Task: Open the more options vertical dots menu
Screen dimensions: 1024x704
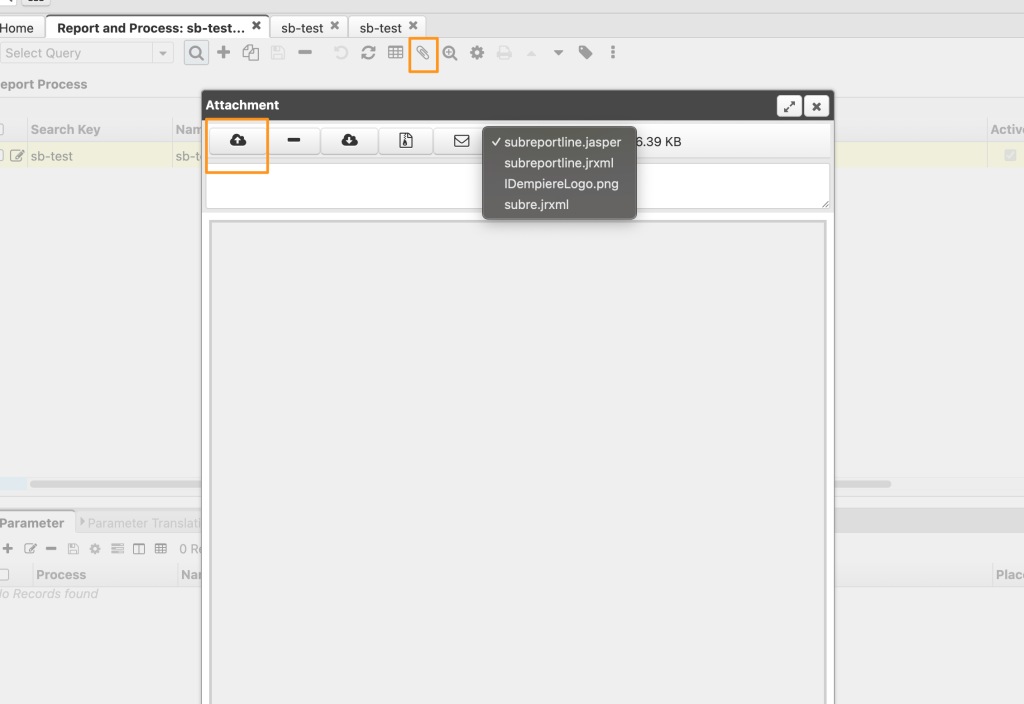Action: tap(613, 52)
